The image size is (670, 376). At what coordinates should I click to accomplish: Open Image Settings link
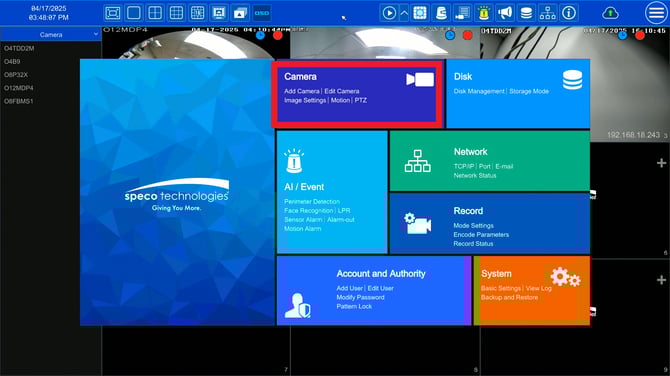point(305,100)
